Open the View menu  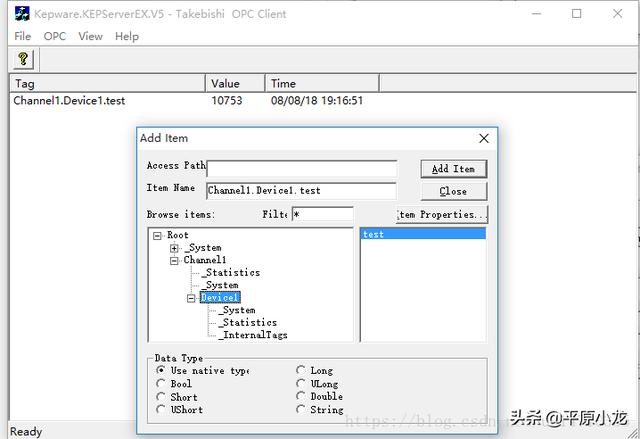pos(90,36)
